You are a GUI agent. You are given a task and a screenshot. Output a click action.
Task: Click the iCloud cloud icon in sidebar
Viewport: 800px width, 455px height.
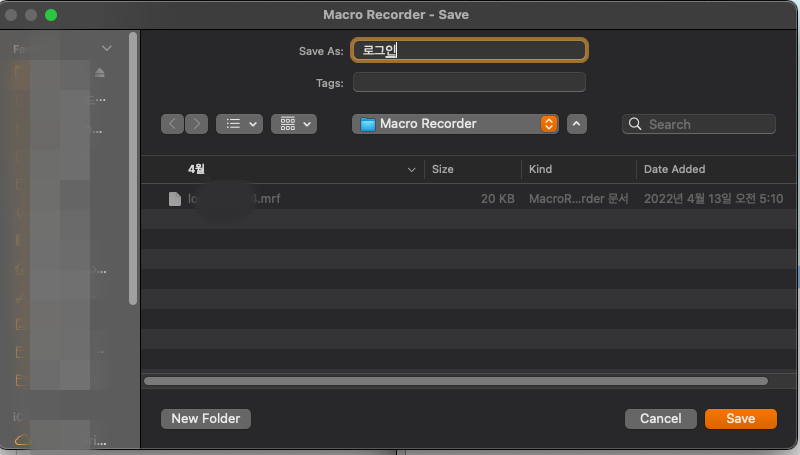22,439
